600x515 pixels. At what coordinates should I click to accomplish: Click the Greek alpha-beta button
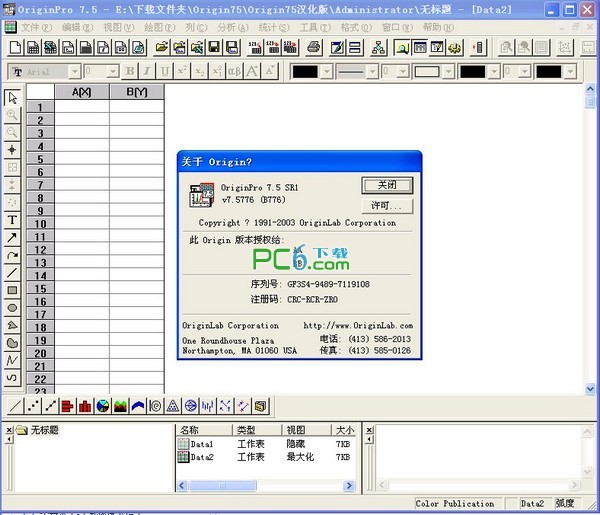click(235, 71)
